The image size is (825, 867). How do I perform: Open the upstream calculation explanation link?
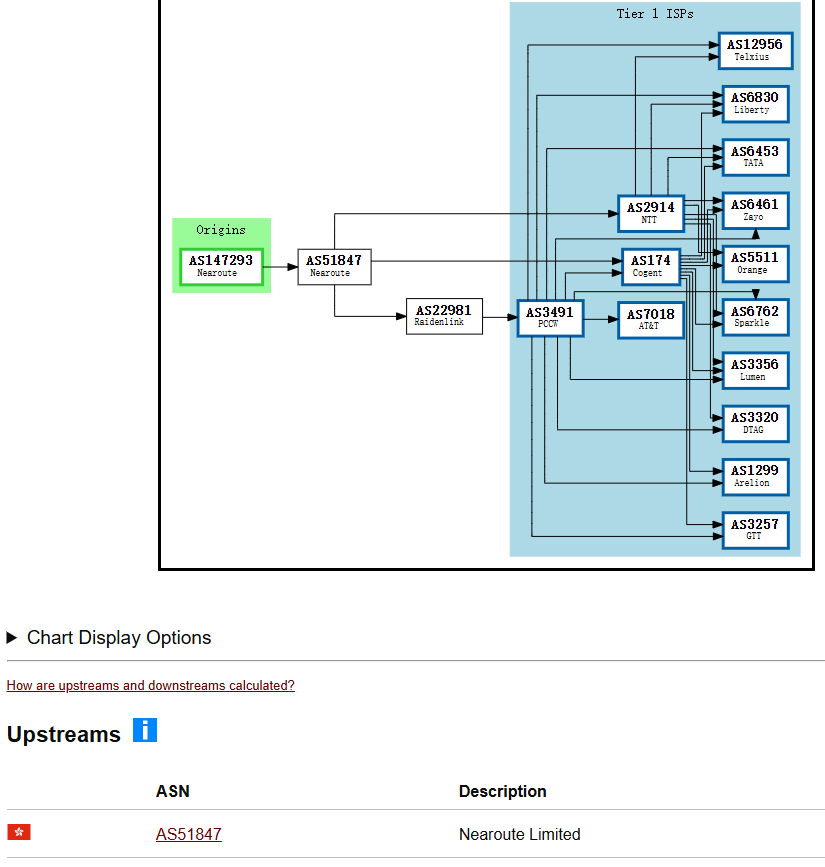point(150,686)
